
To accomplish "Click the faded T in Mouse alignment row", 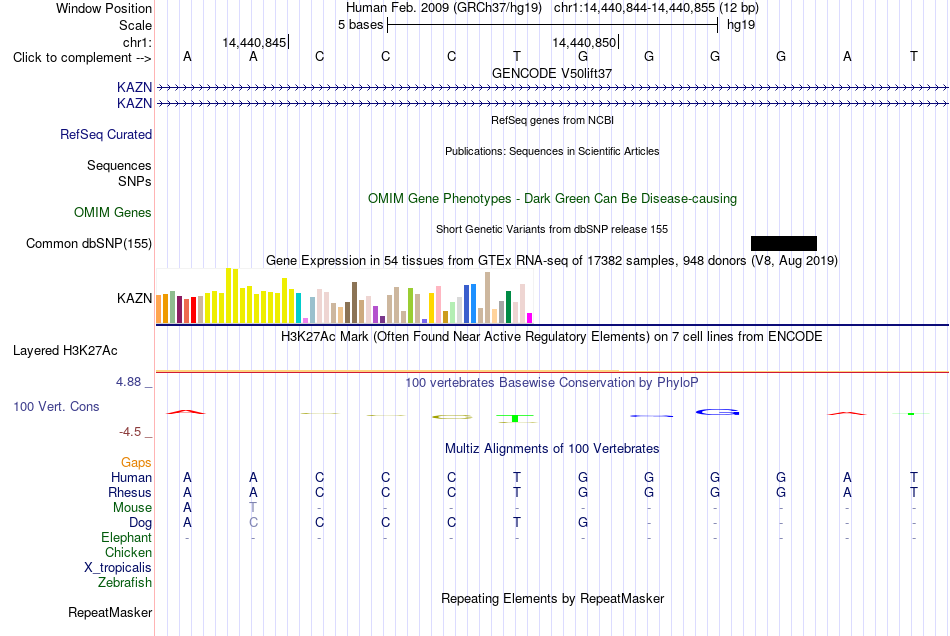I will click(253, 508).
